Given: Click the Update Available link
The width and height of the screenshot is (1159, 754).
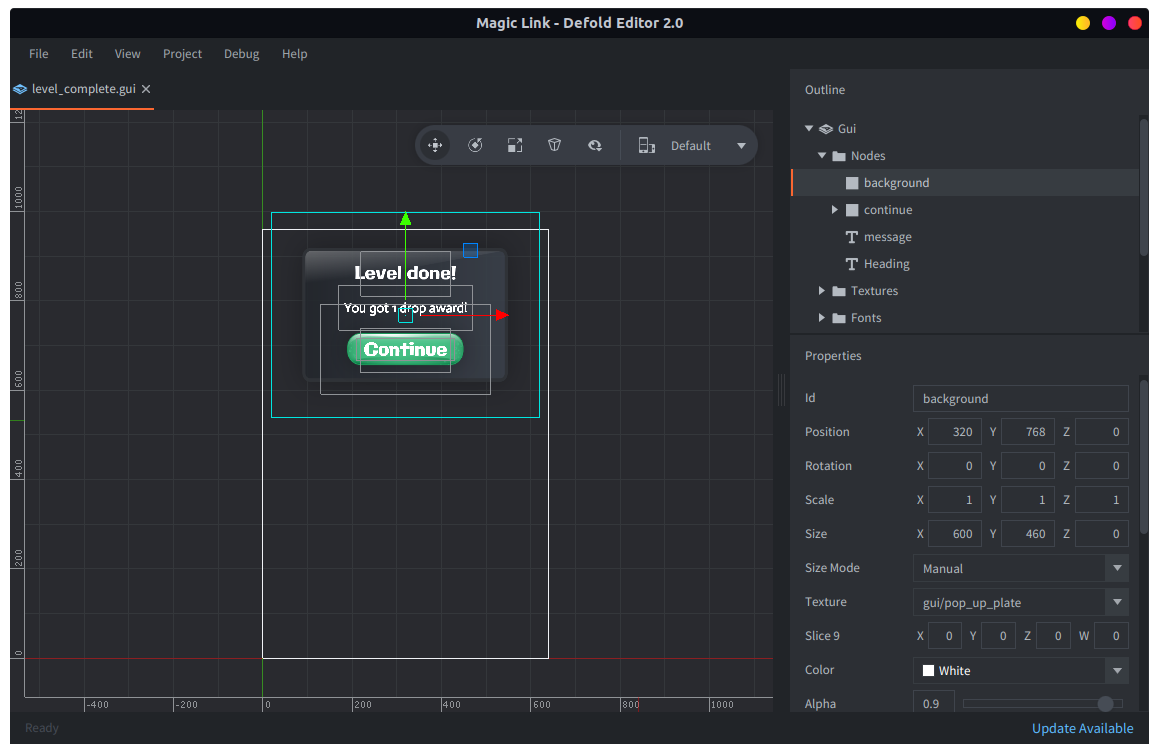Looking at the screenshot, I should click(1082, 728).
